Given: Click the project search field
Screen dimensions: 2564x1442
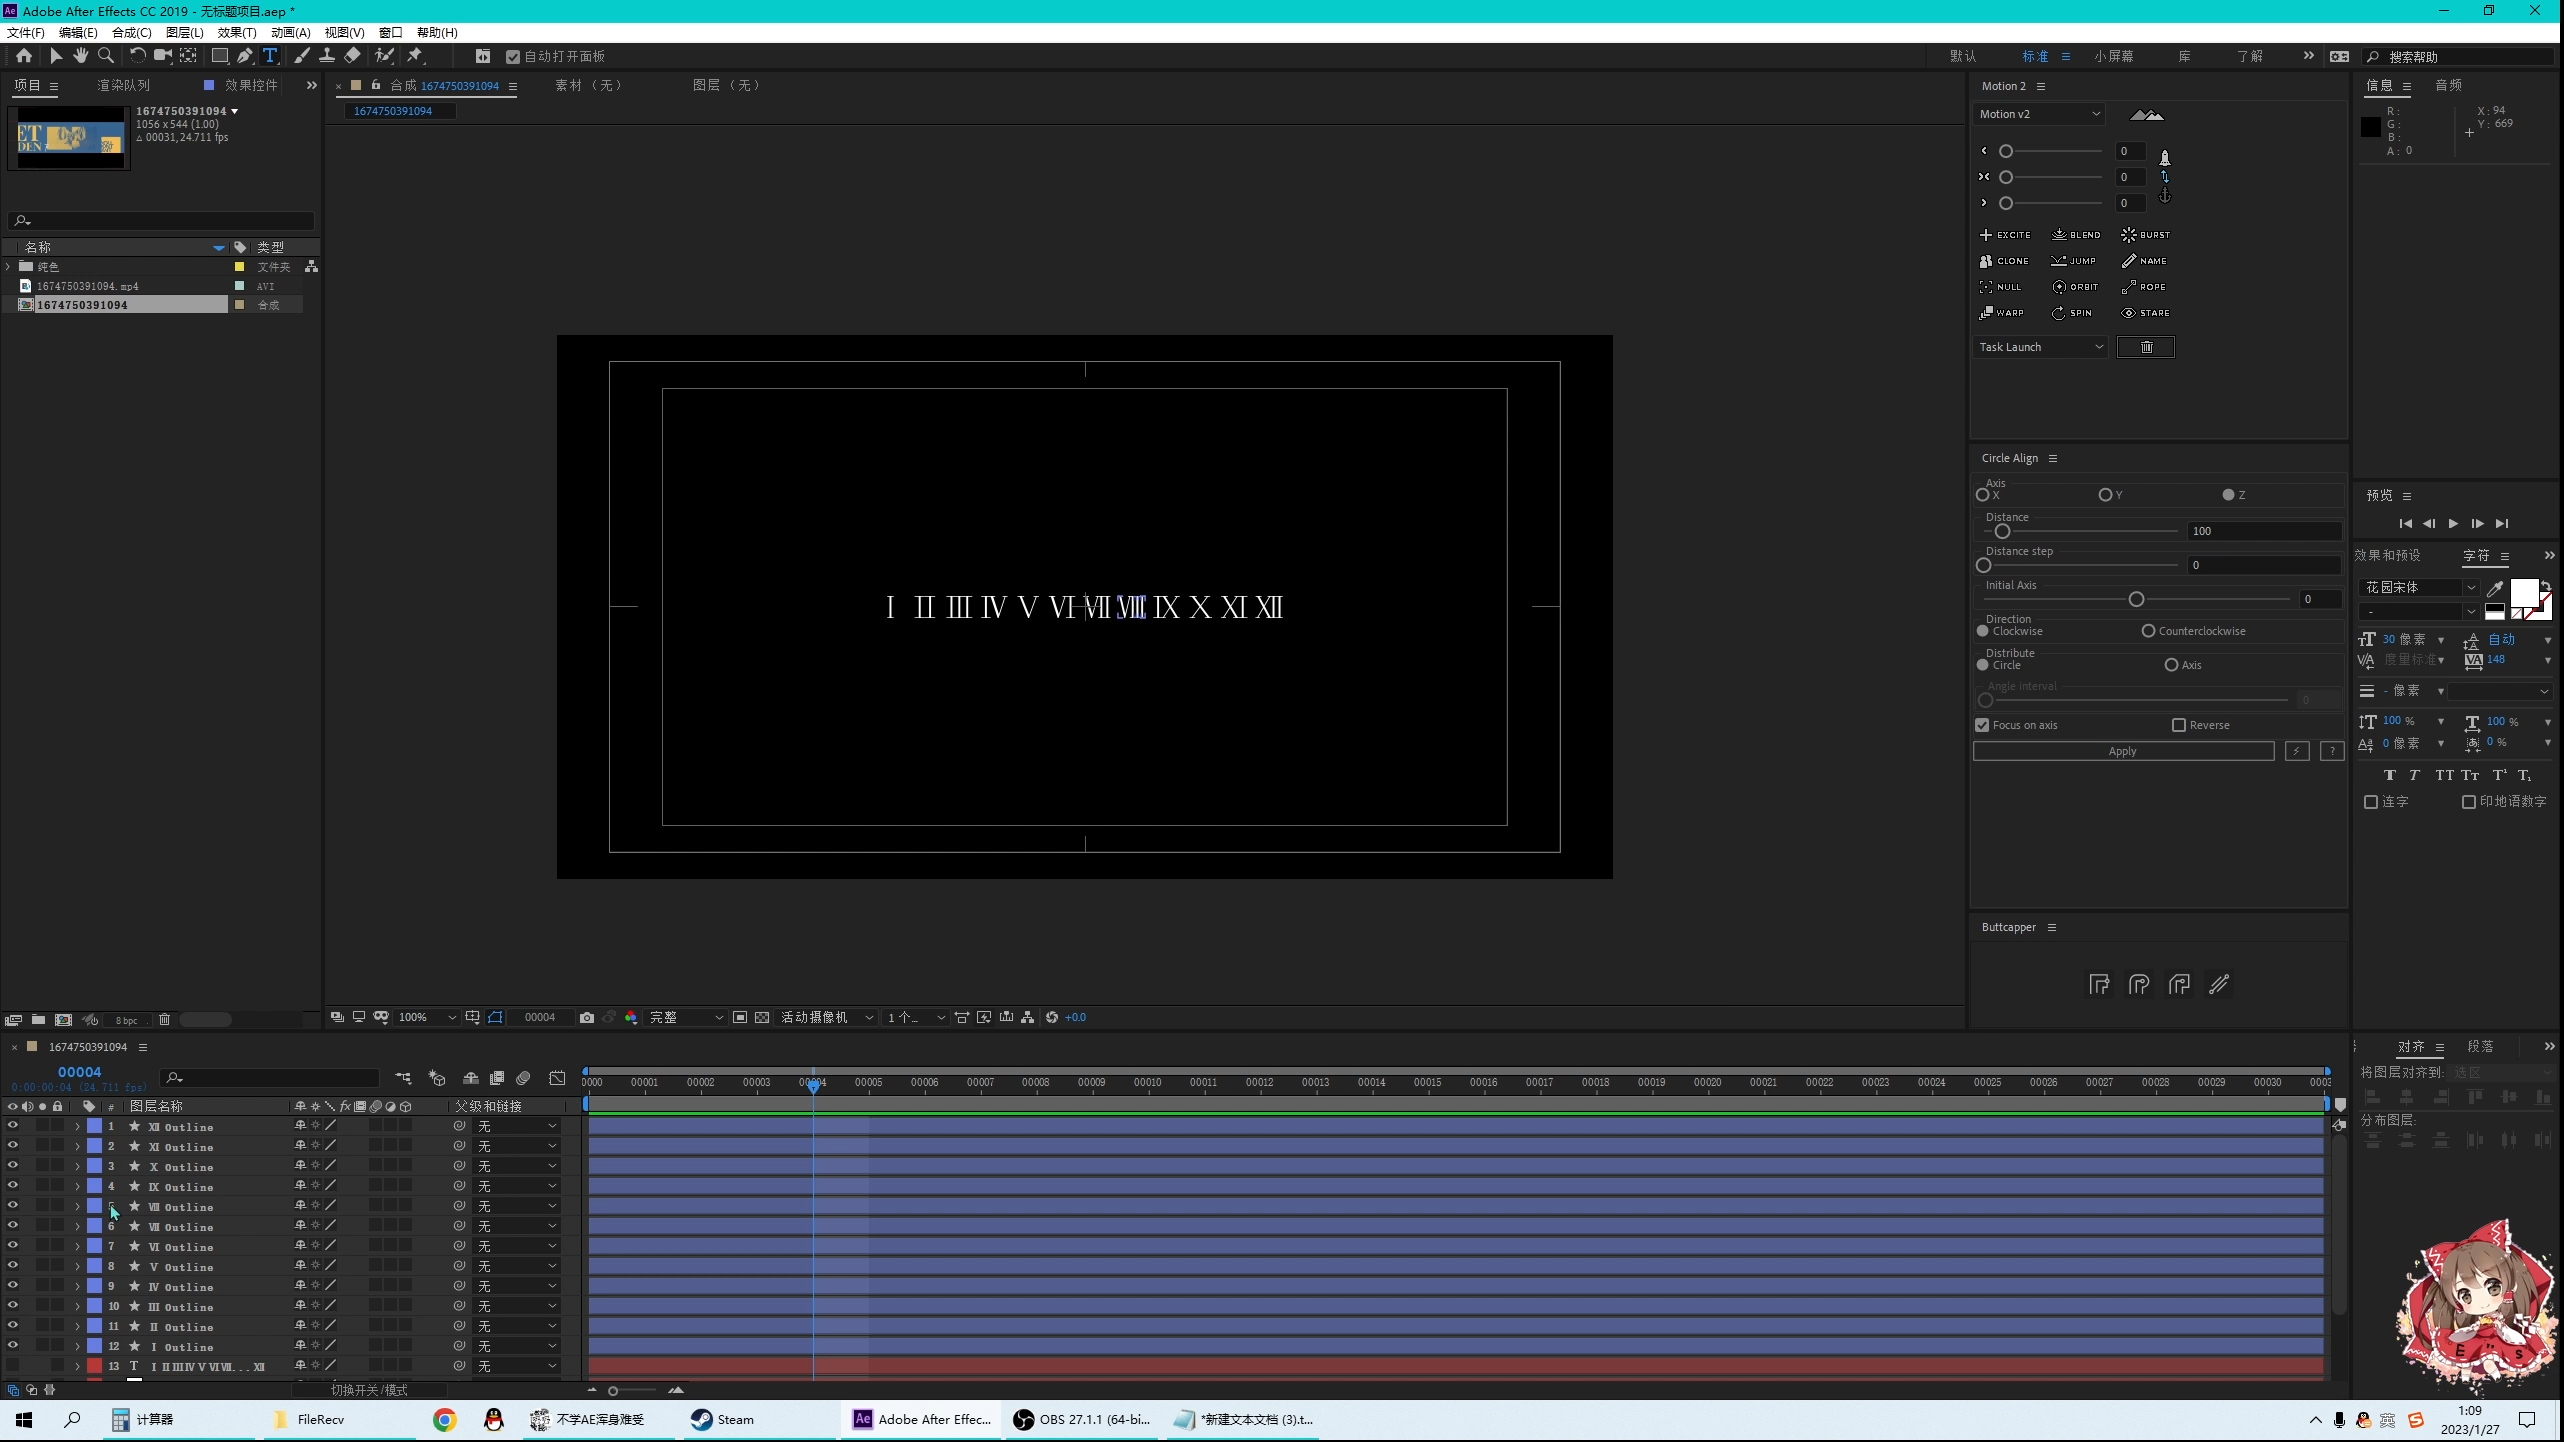Looking at the screenshot, I should 161,221.
